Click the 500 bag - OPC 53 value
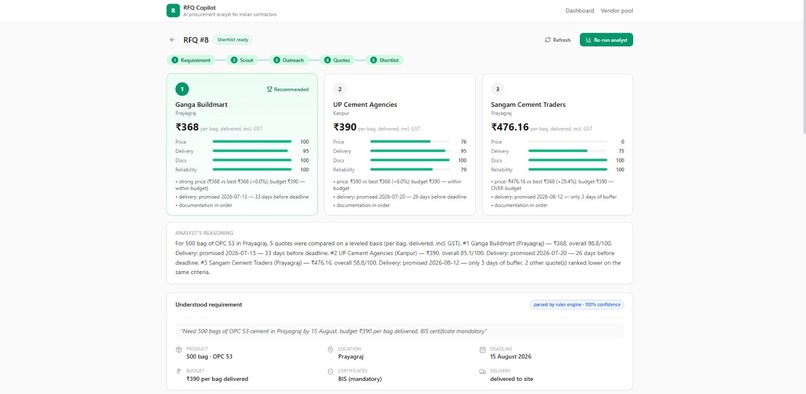The height and width of the screenshot is (394, 806). click(209, 356)
